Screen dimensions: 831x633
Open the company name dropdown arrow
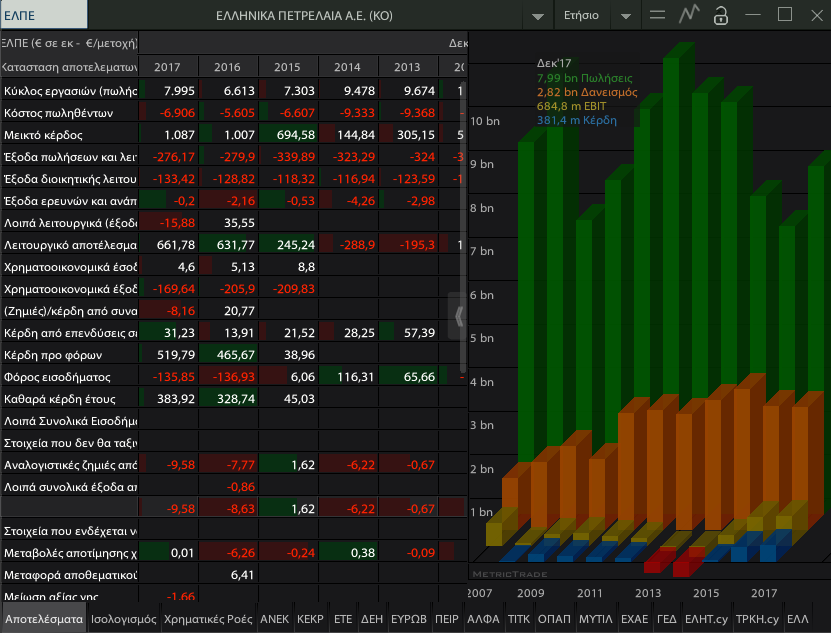537,16
